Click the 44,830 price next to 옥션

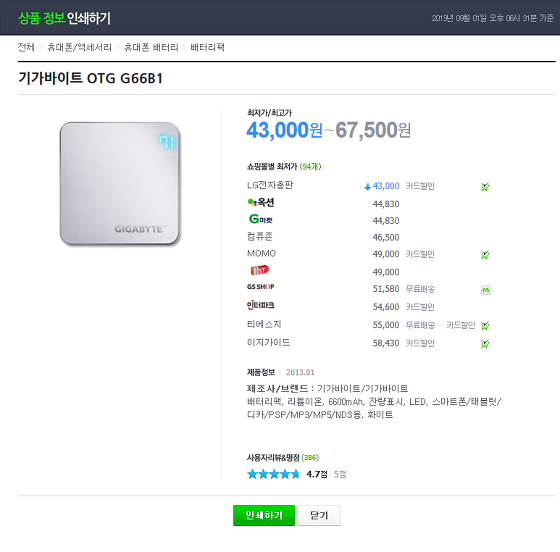386,204
